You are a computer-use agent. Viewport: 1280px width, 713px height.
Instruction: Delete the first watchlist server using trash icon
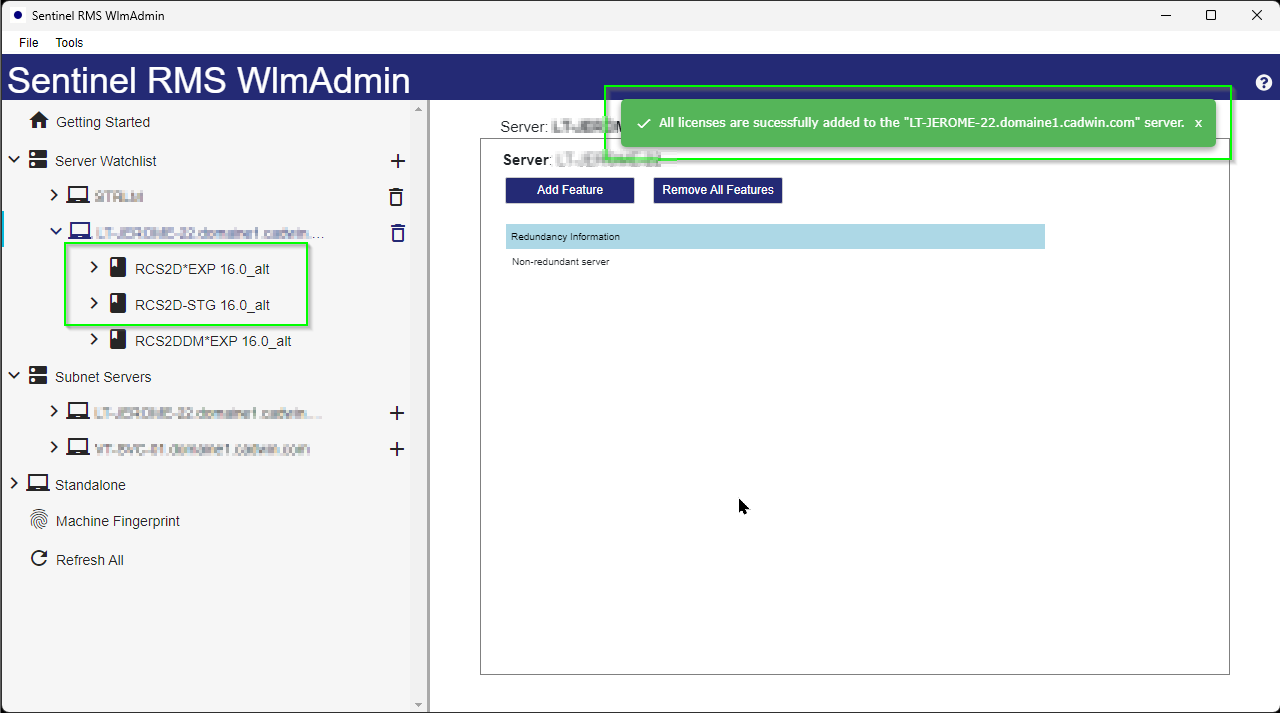point(396,197)
